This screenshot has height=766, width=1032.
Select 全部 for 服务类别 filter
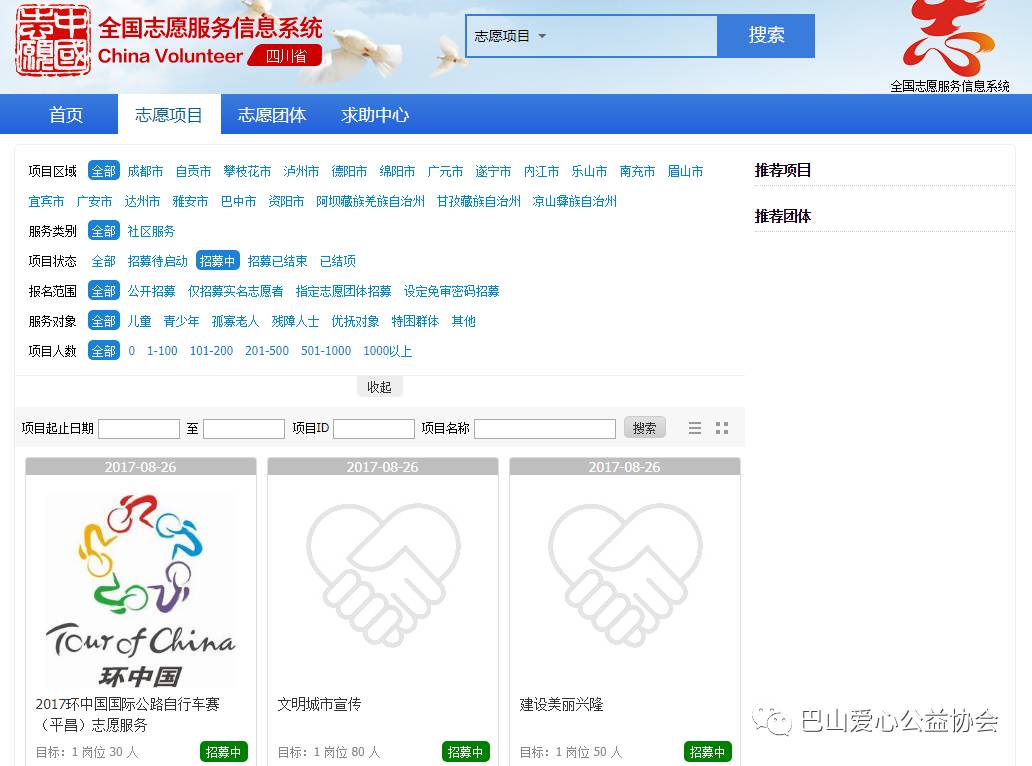(x=103, y=231)
